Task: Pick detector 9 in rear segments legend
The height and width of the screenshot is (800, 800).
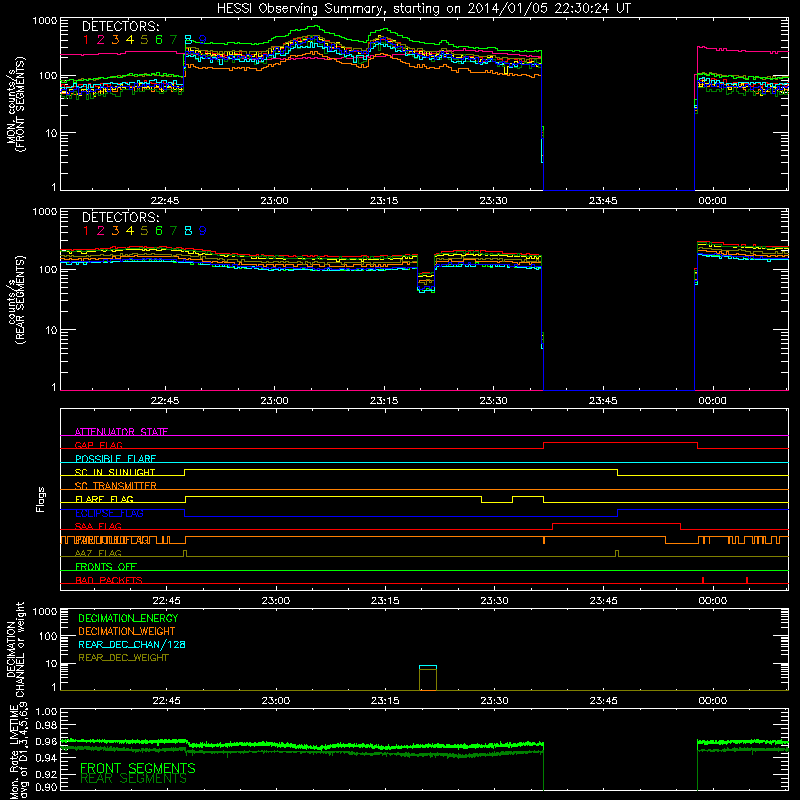Action: pos(203,231)
